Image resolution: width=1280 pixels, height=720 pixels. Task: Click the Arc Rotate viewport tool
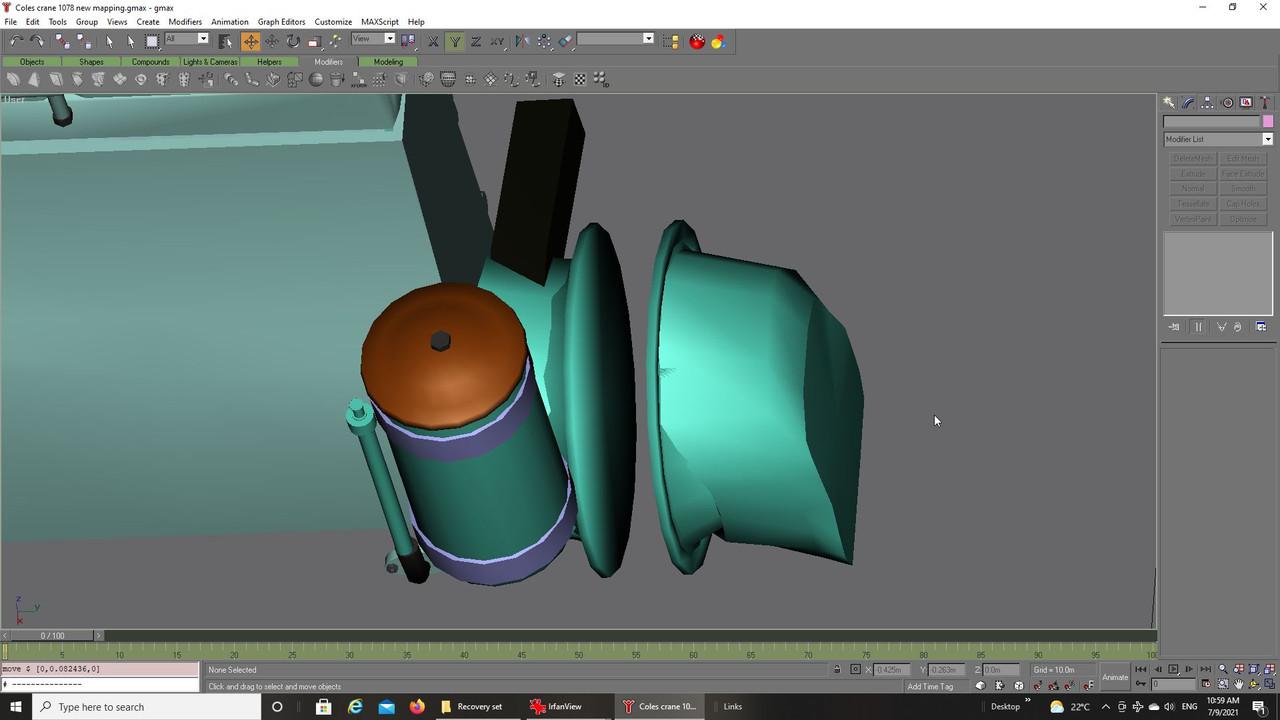pyautogui.click(x=1255, y=685)
